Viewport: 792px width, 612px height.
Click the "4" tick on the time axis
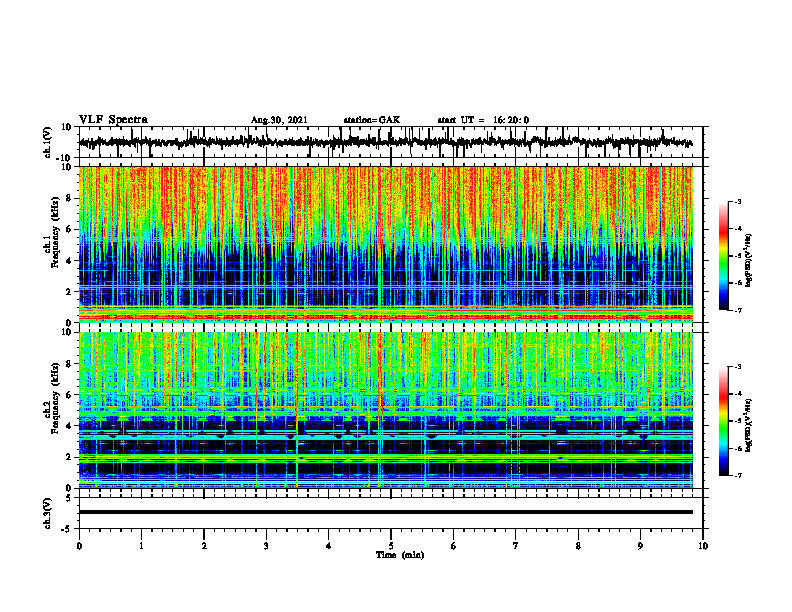pyautogui.click(x=329, y=546)
